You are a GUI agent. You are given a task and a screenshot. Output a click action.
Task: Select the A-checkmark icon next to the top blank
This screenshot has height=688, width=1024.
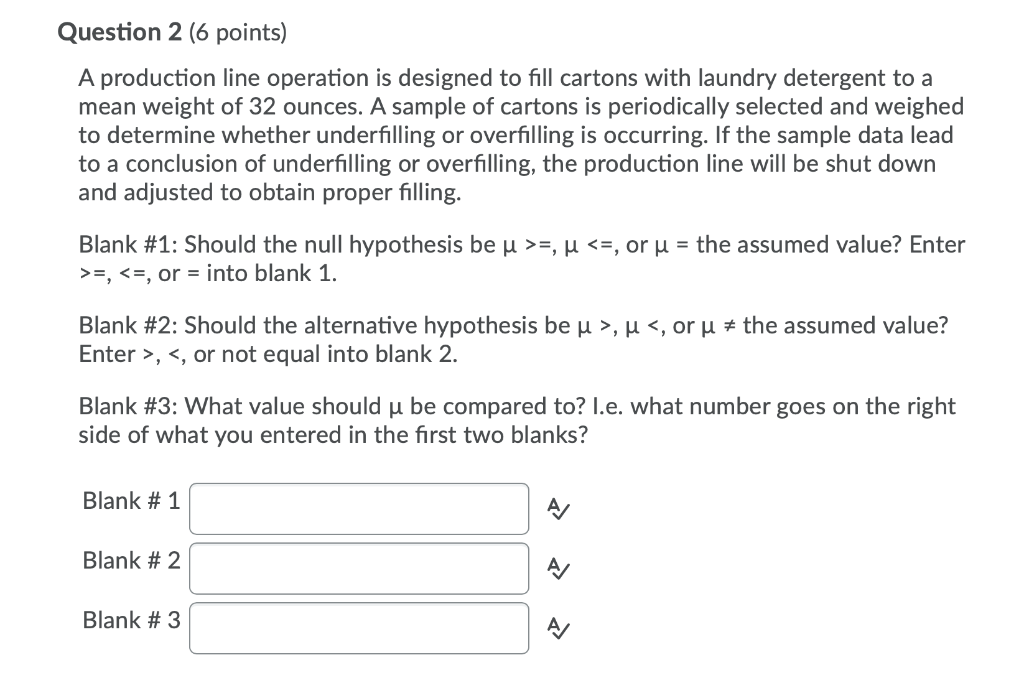(x=558, y=509)
